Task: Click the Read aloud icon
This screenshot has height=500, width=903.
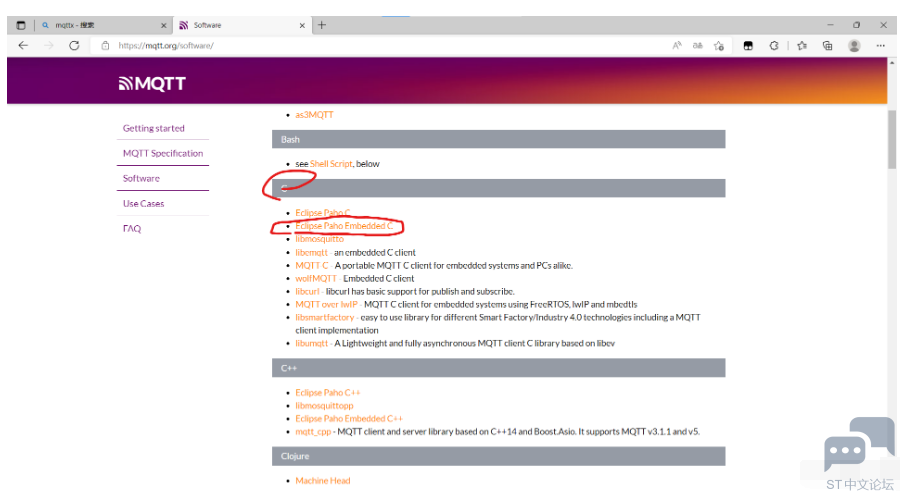Action: coord(677,46)
